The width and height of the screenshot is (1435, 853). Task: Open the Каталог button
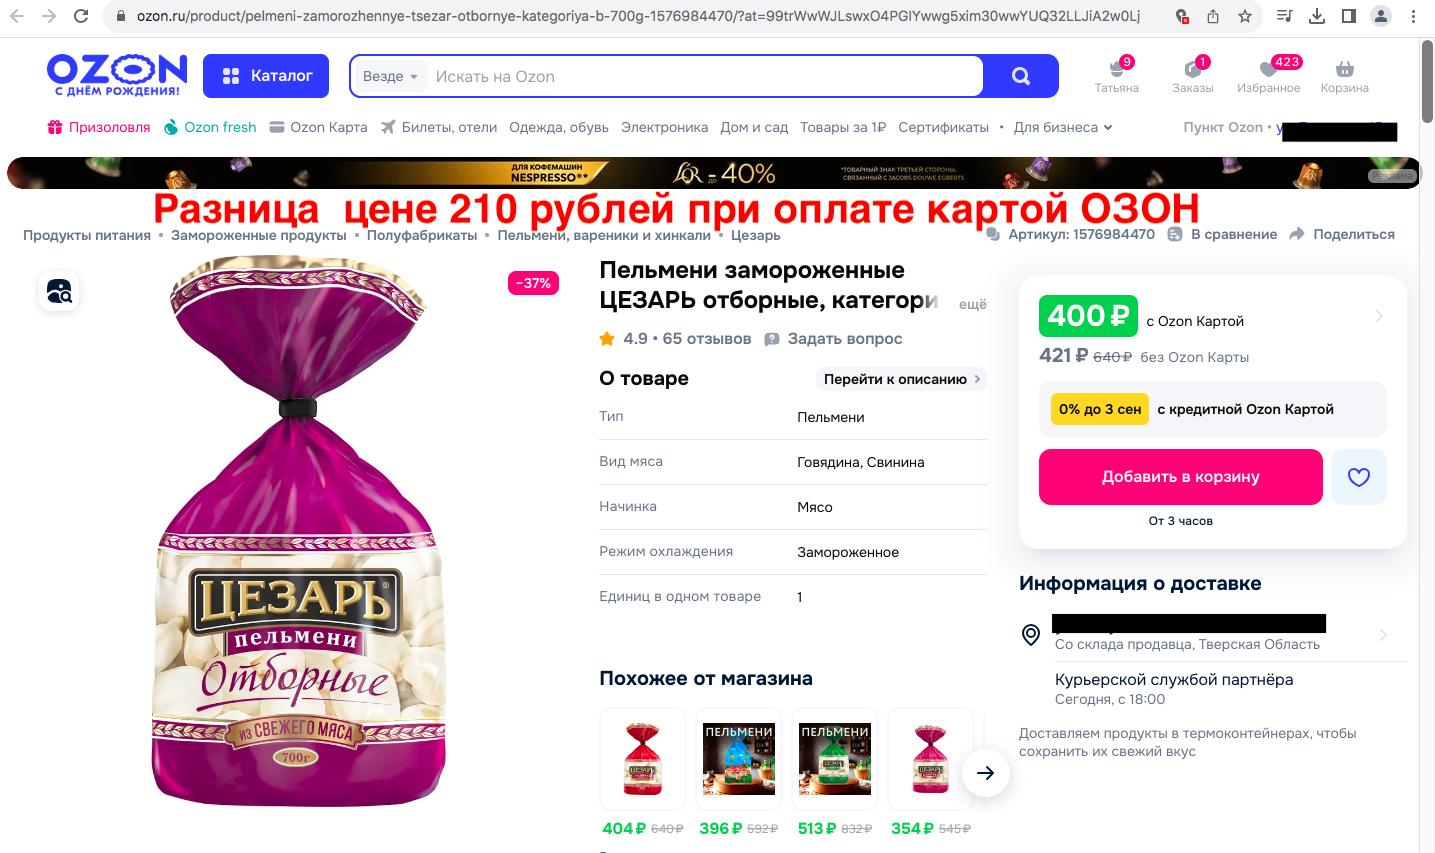(266, 76)
